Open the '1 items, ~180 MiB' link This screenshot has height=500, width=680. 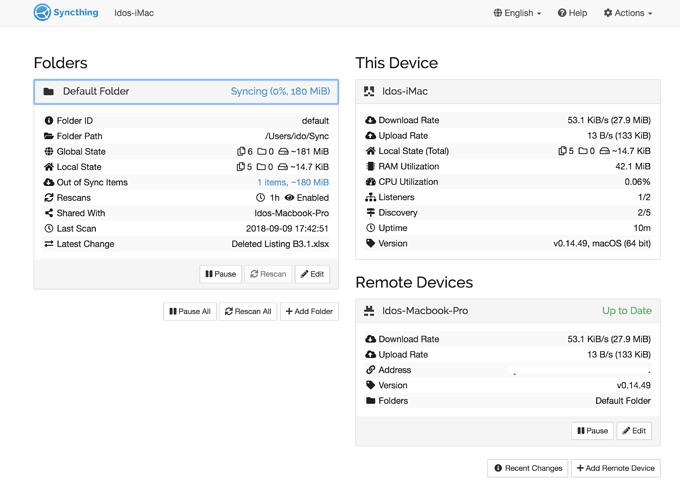tap(293, 182)
